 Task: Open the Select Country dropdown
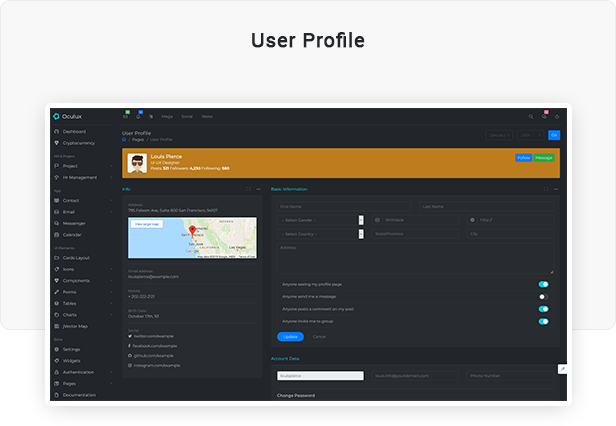(x=320, y=234)
